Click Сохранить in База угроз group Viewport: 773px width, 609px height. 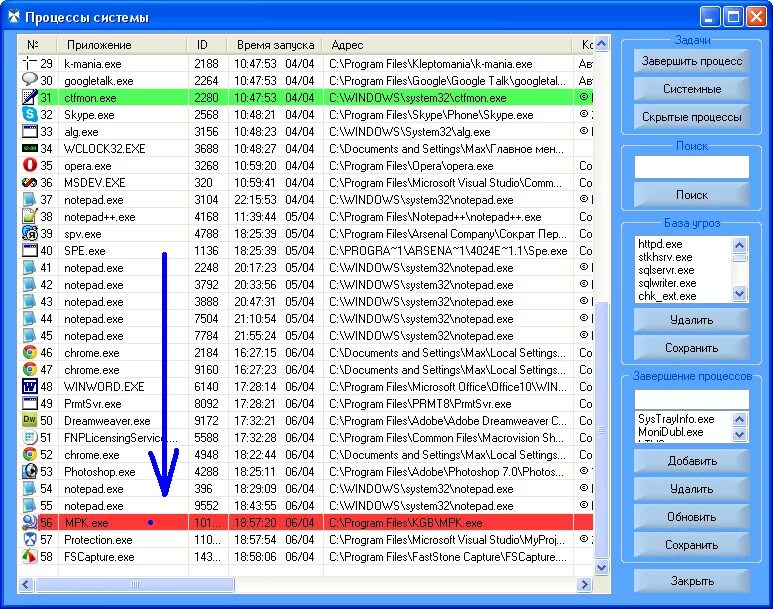691,348
